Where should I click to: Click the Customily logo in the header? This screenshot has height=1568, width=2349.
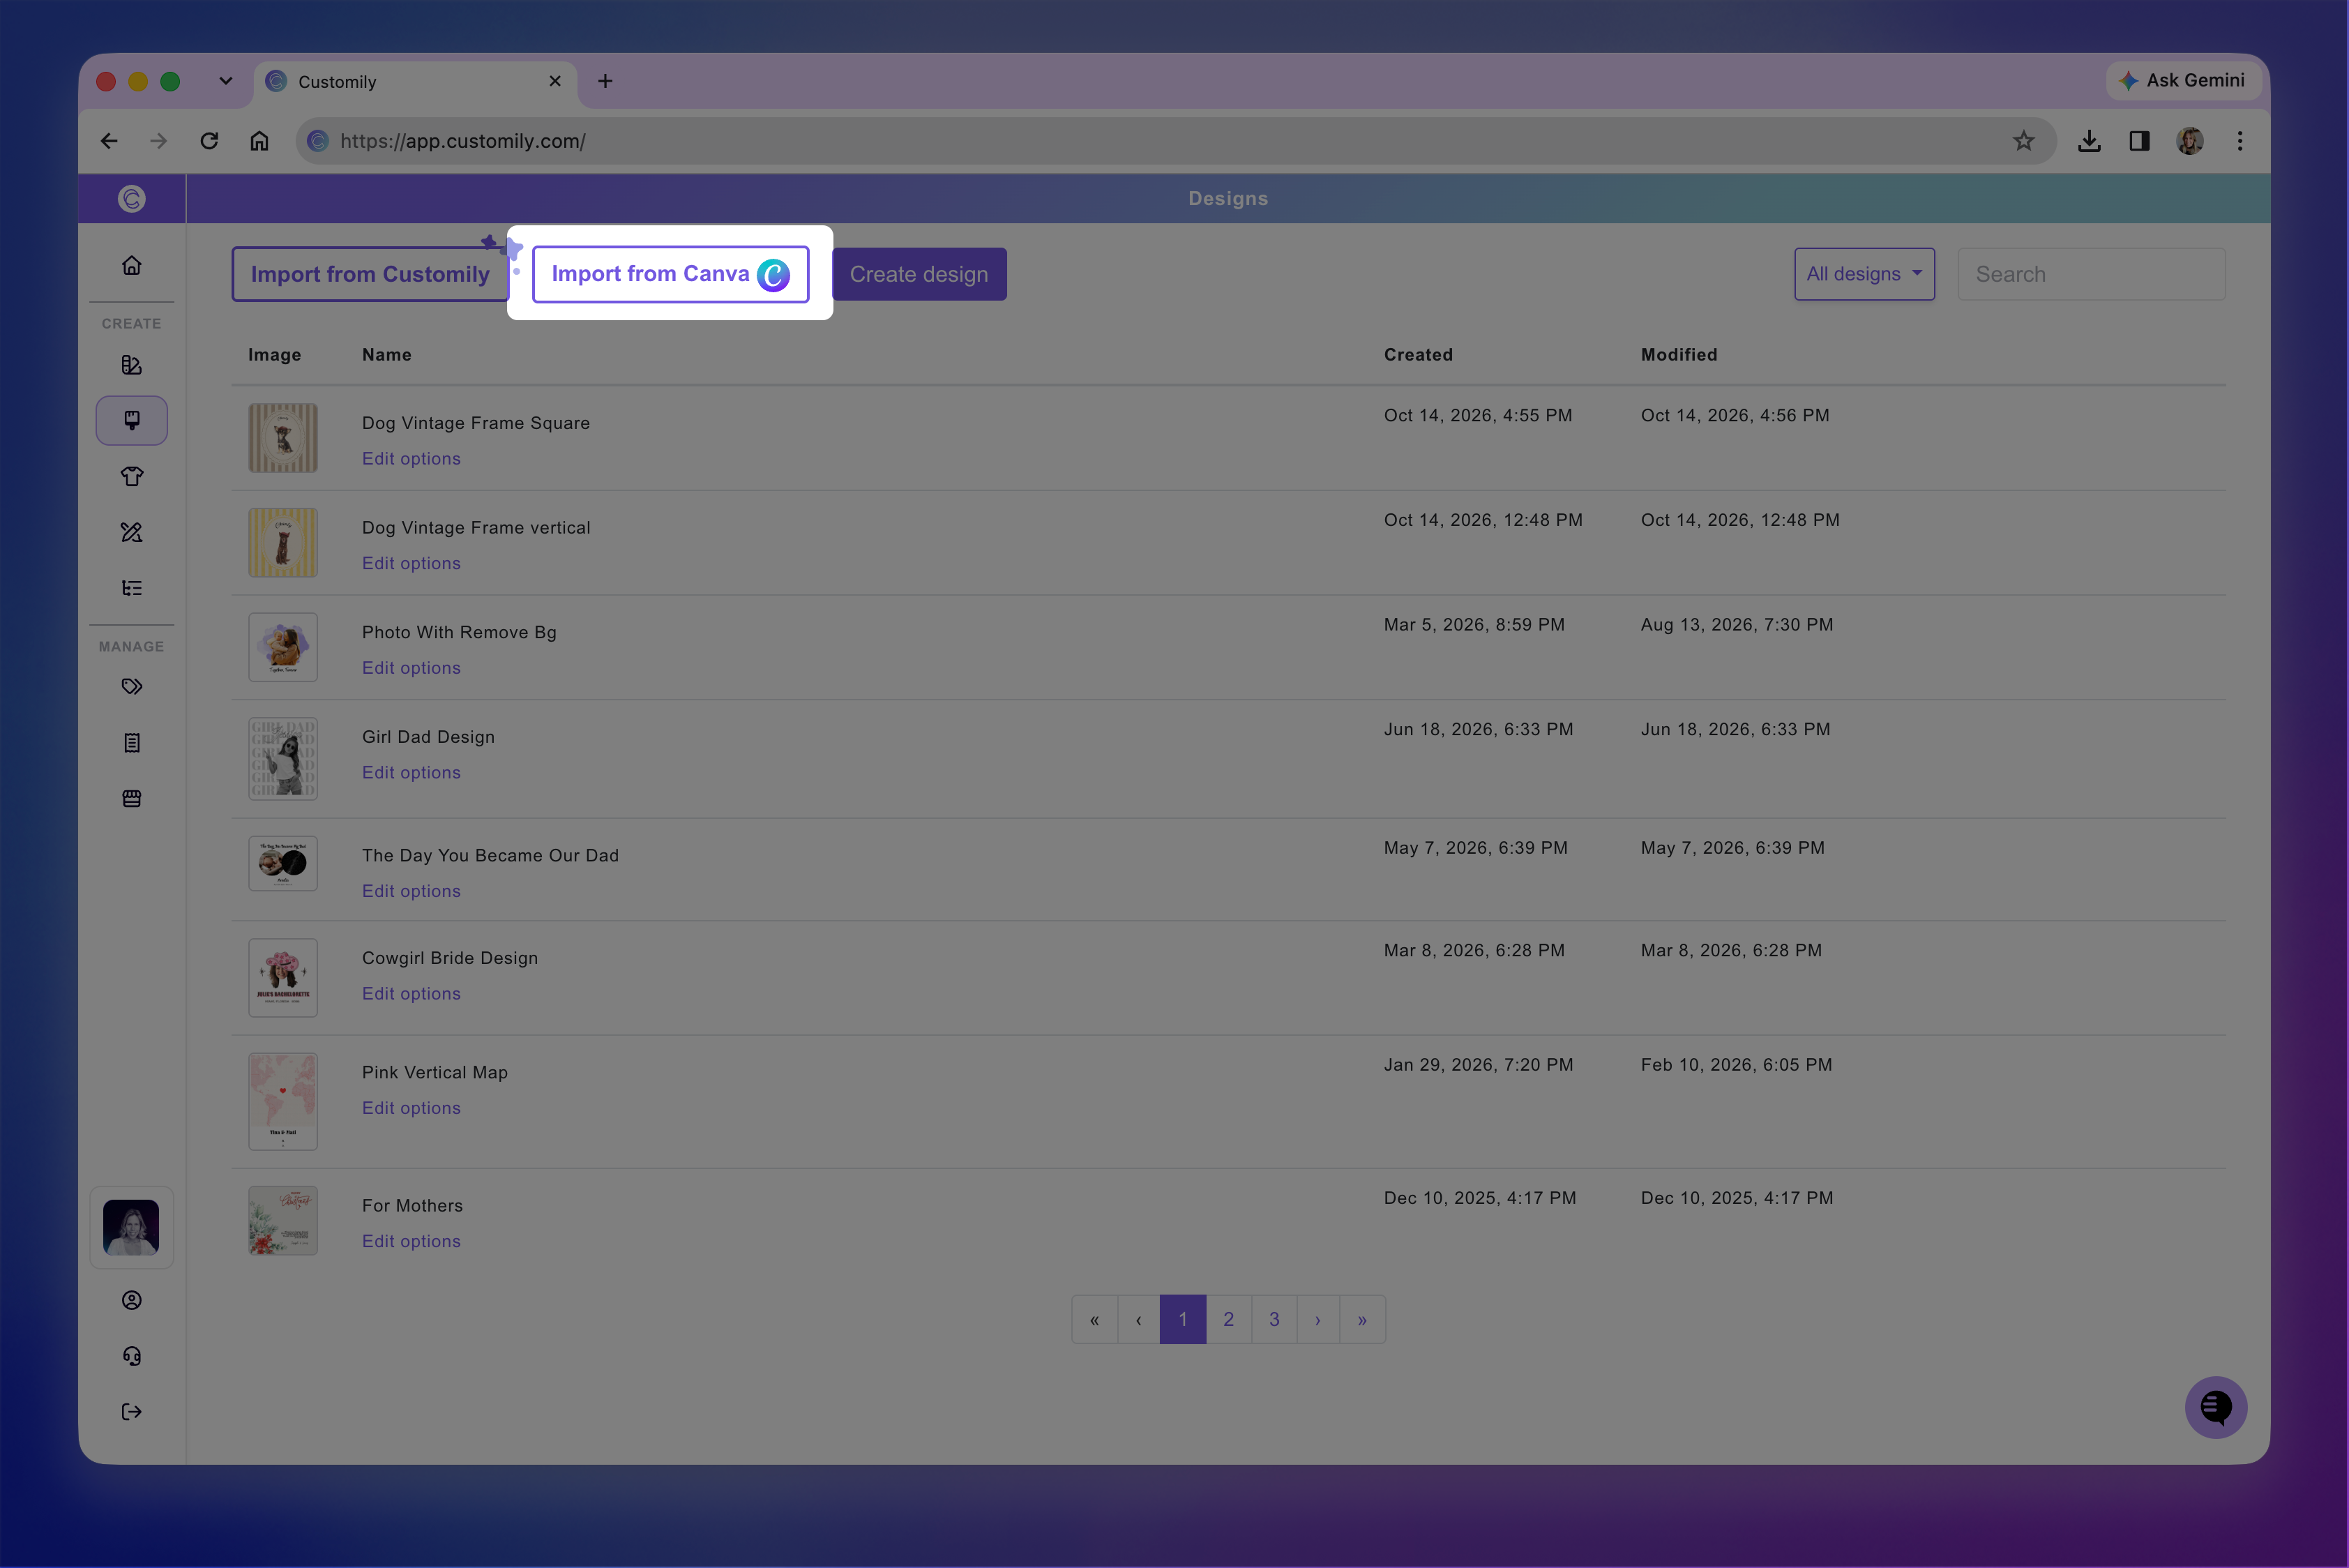point(131,198)
